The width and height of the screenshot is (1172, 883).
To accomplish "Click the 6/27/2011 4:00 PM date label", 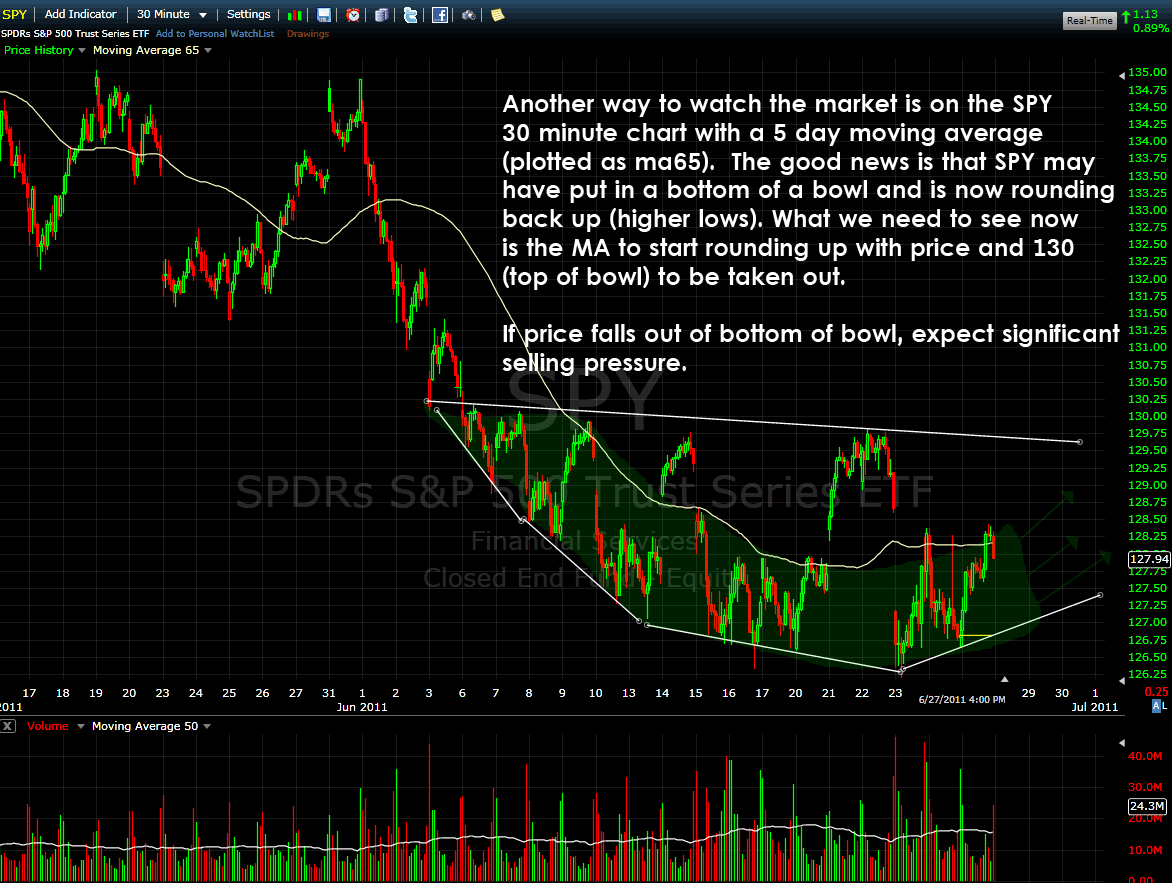I will [x=962, y=699].
